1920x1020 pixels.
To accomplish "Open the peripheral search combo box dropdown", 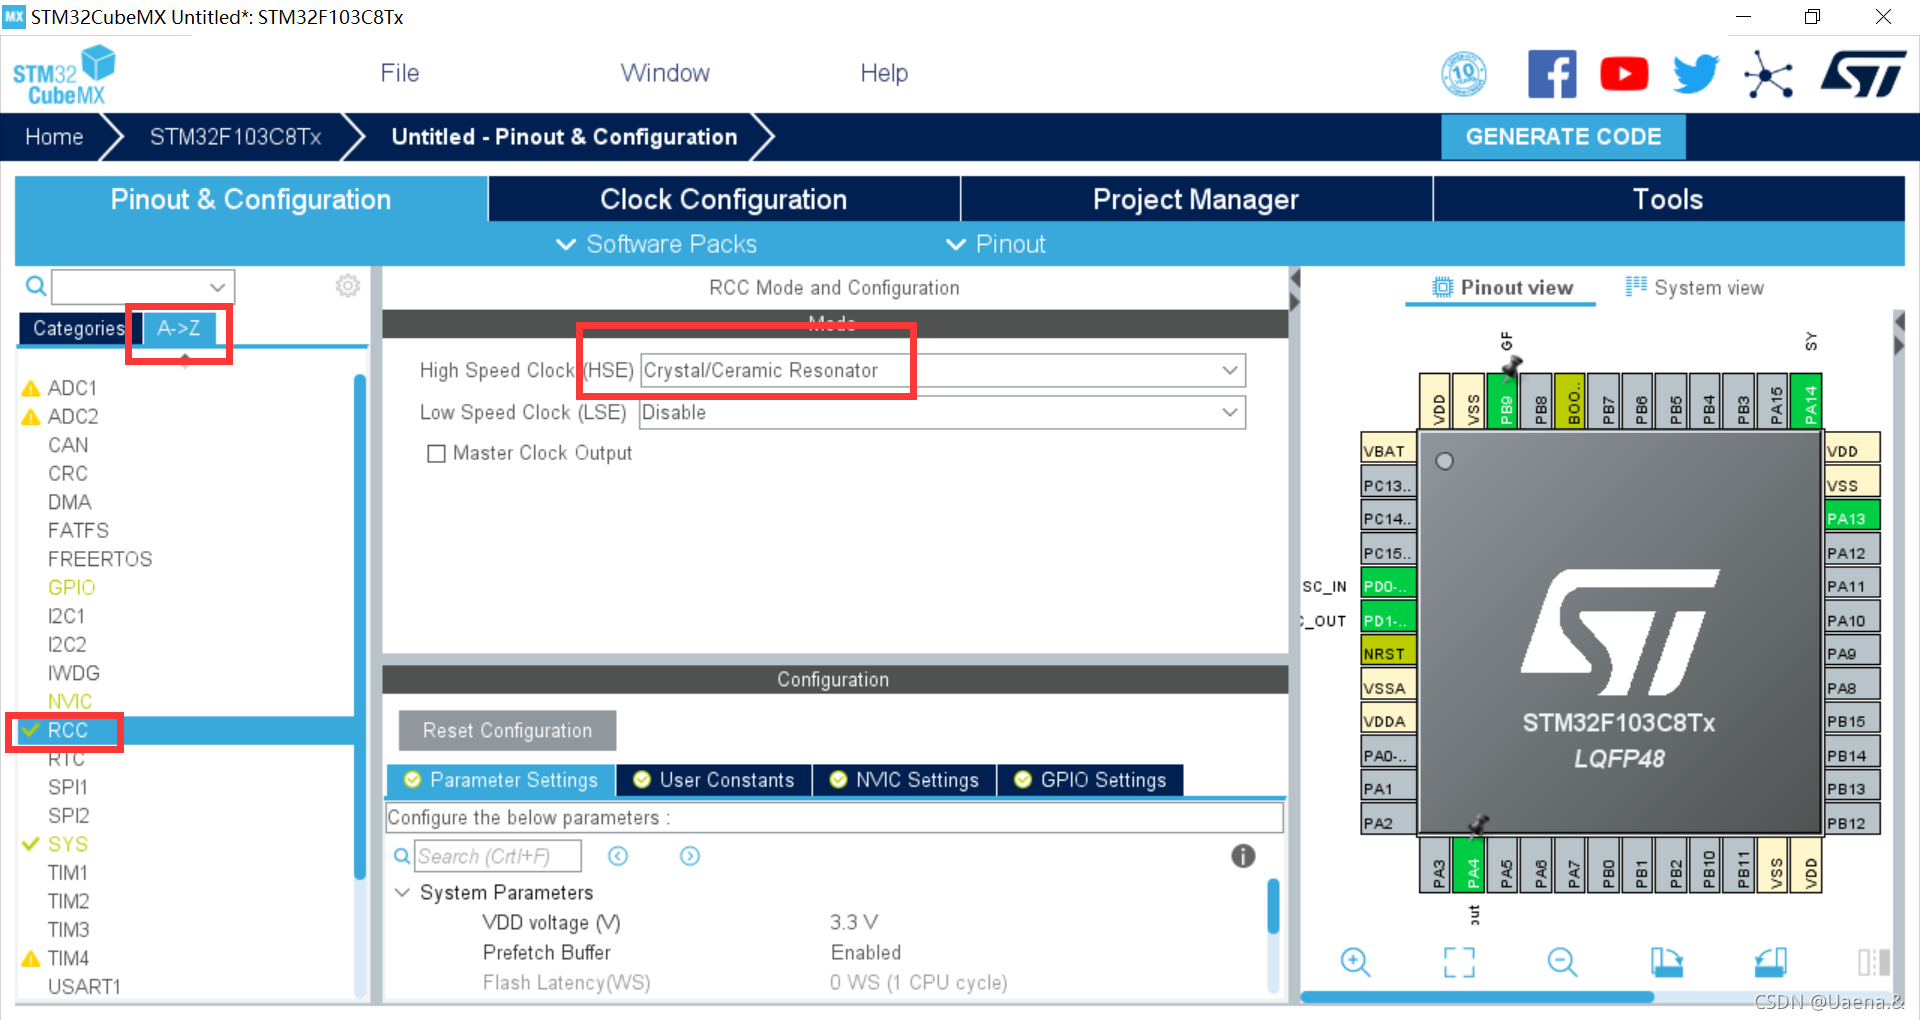I will pyautogui.click(x=217, y=287).
